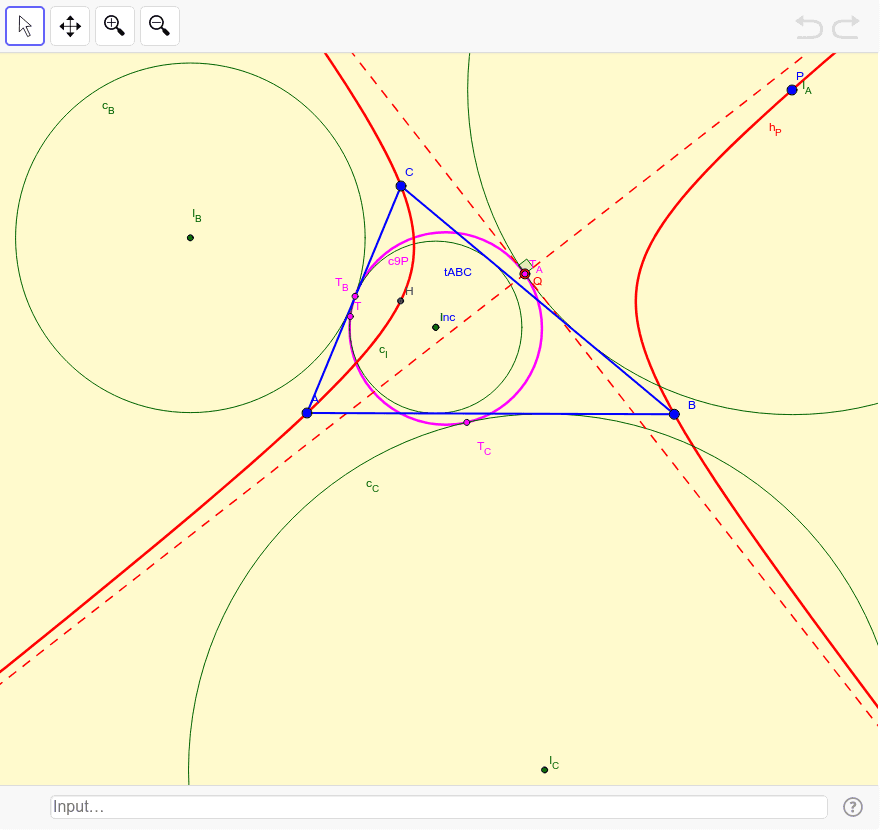Choose the Zoom Out tool

pos(159,26)
